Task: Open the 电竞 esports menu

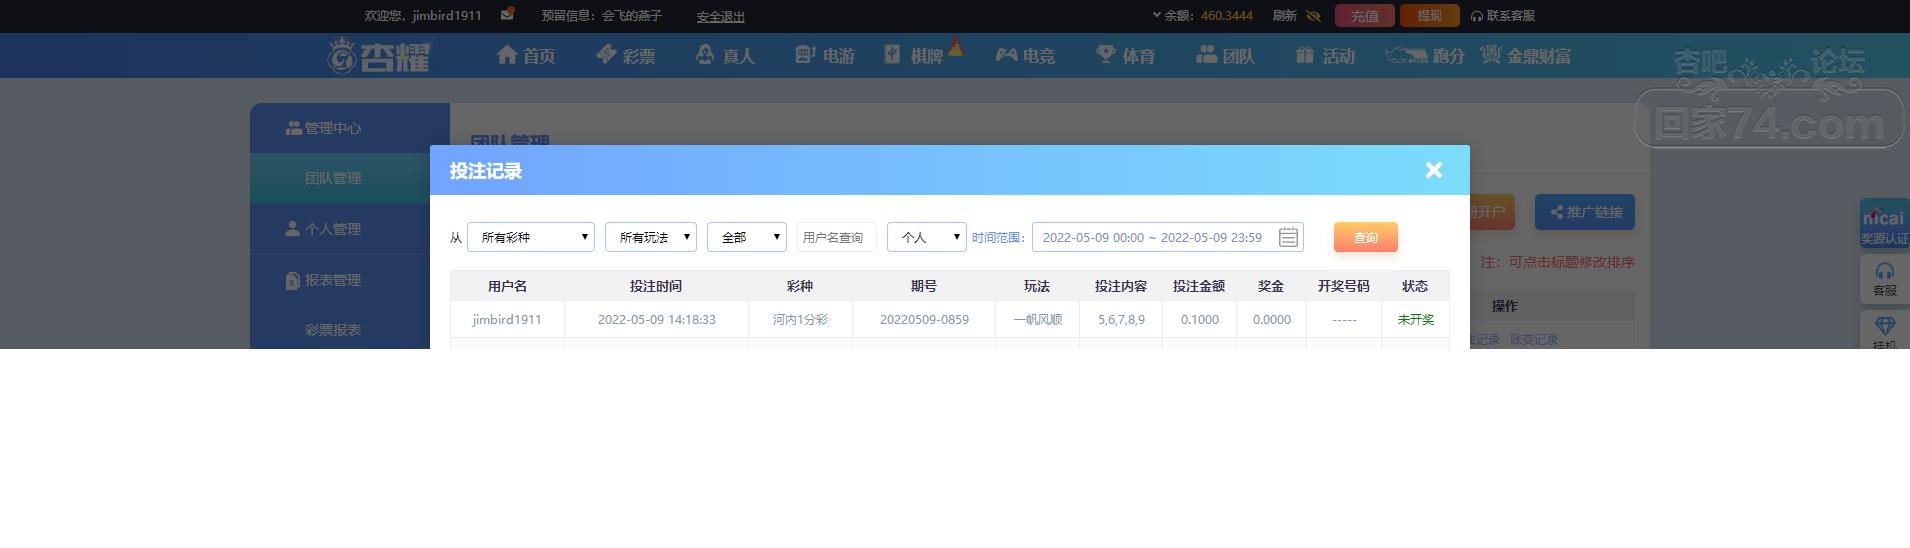Action: (x=1025, y=55)
